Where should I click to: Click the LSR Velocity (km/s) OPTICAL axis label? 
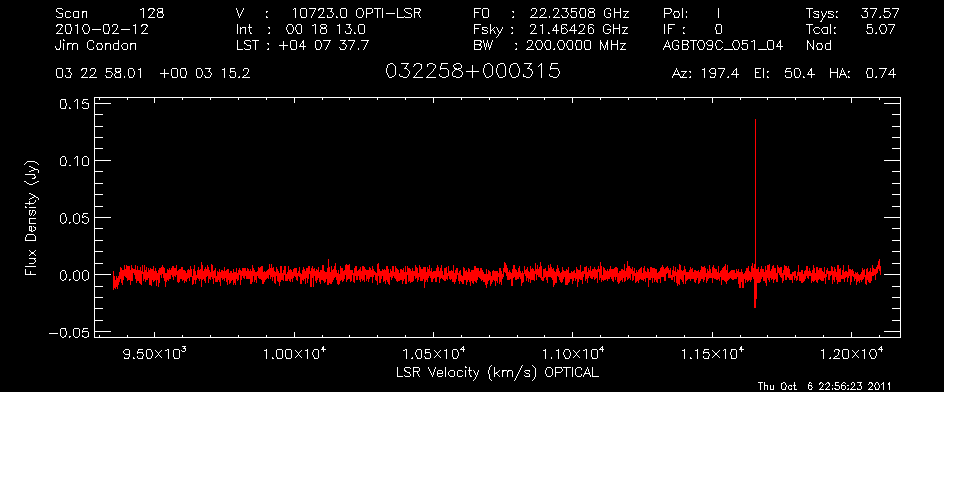pyautogui.click(x=497, y=373)
